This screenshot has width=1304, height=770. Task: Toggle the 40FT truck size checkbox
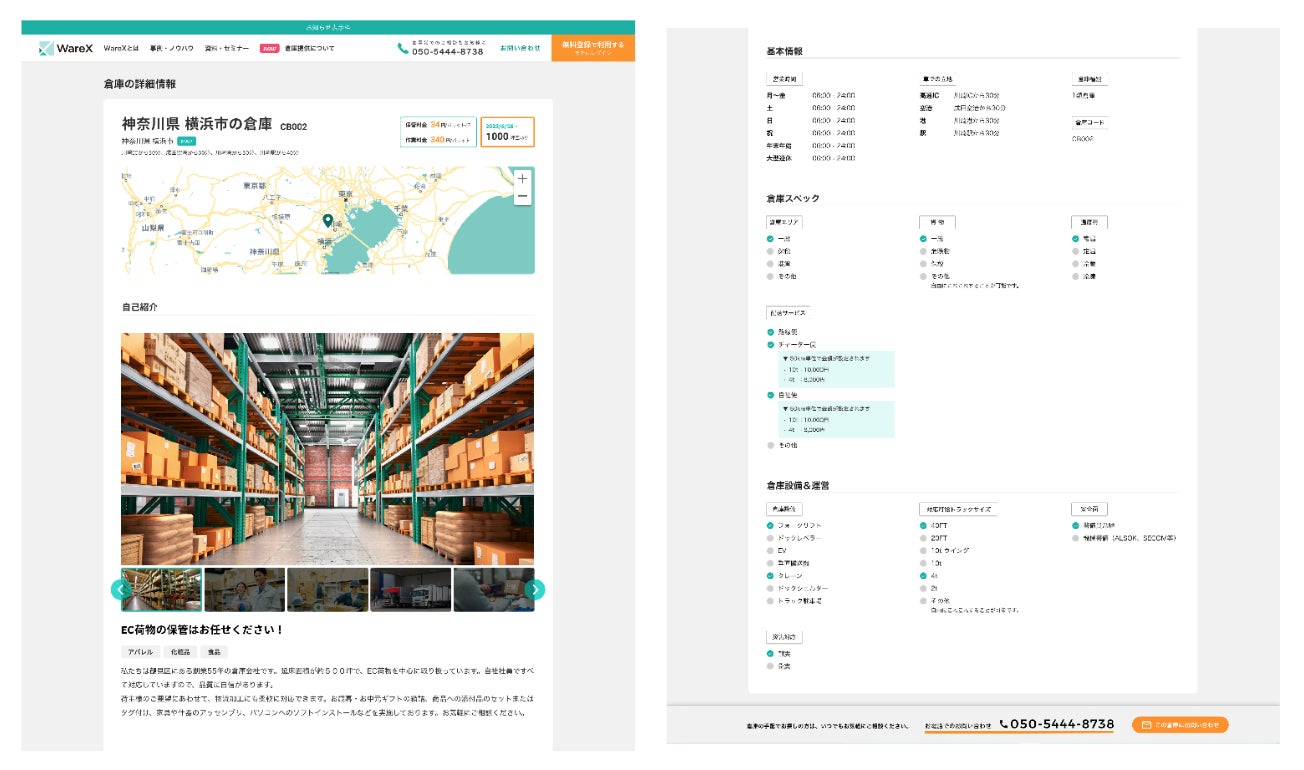pos(923,525)
